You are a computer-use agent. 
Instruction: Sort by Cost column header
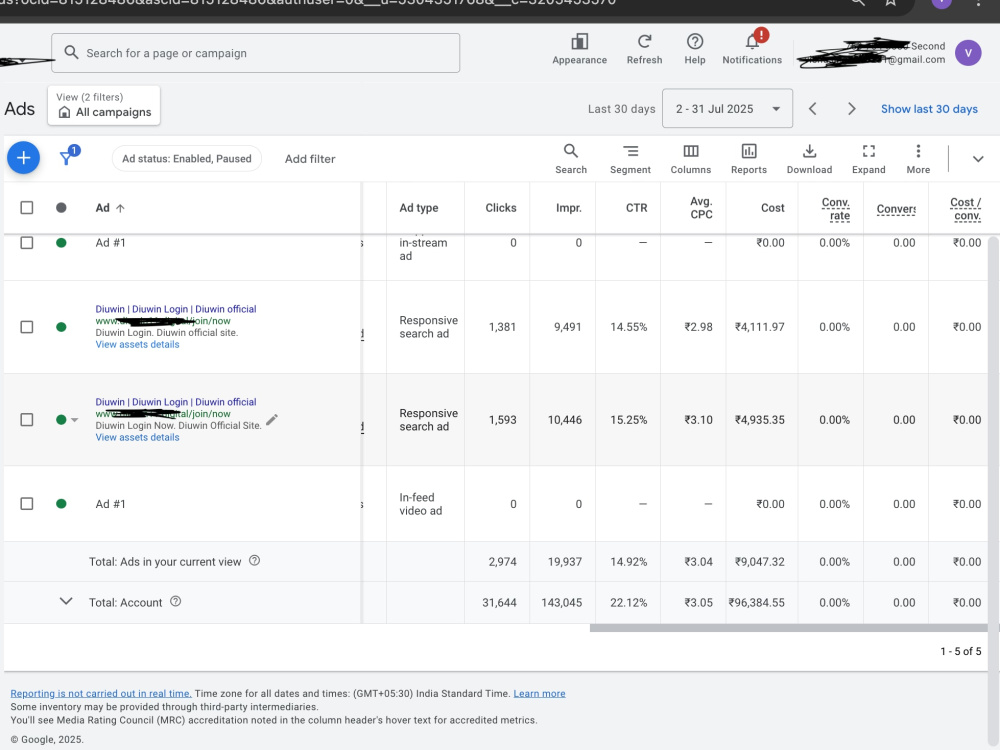pyautogui.click(x=772, y=208)
